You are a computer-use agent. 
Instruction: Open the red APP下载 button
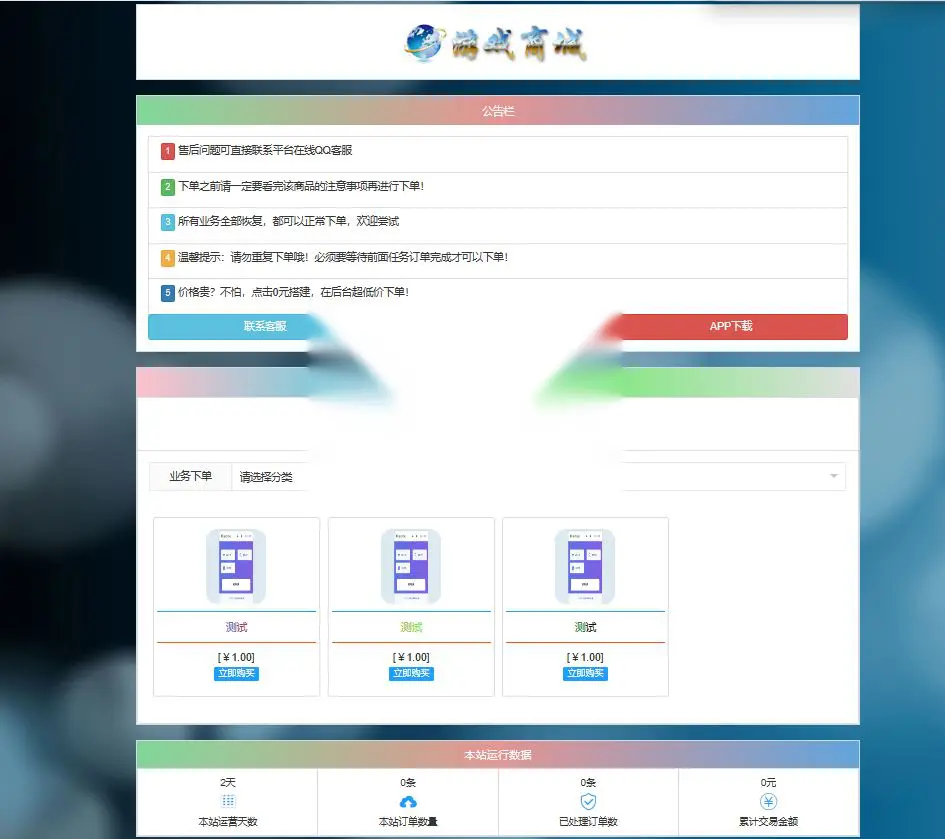tap(731, 327)
